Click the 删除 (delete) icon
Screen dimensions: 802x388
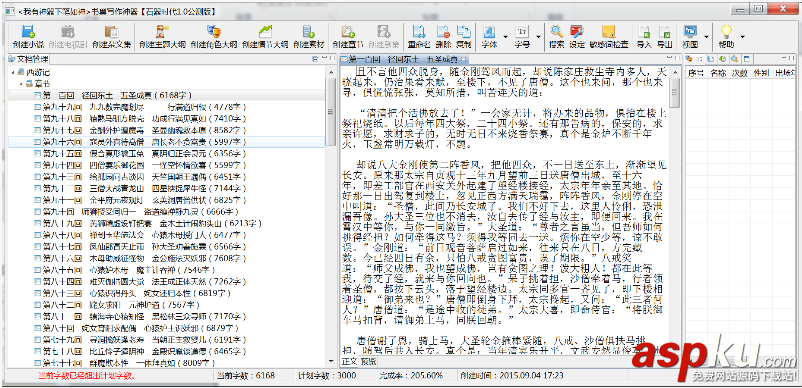[x=443, y=32]
